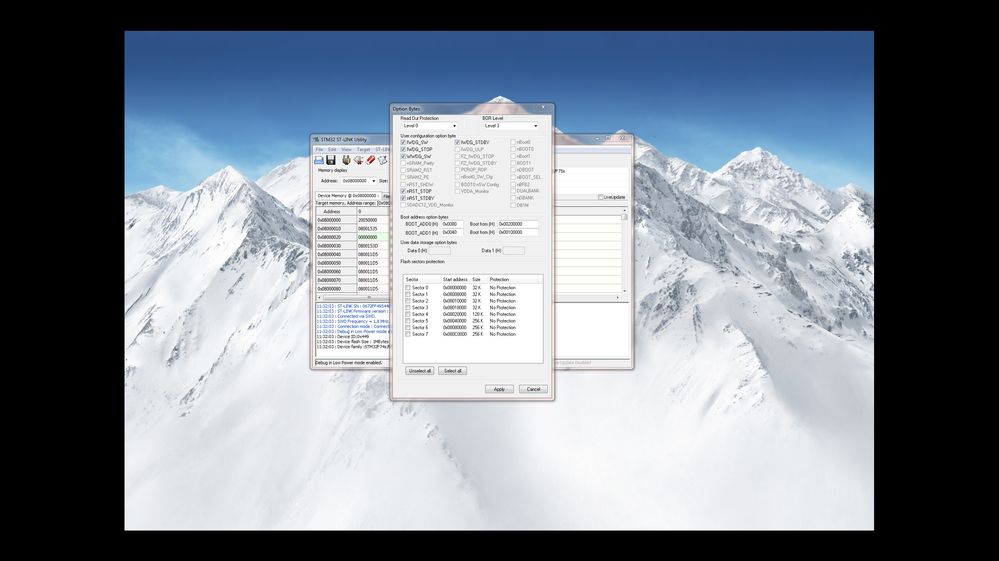This screenshot has height=561, width=999.
Task: Toggle the IWDG_STDBY checkbox
Action: (457, 143)
